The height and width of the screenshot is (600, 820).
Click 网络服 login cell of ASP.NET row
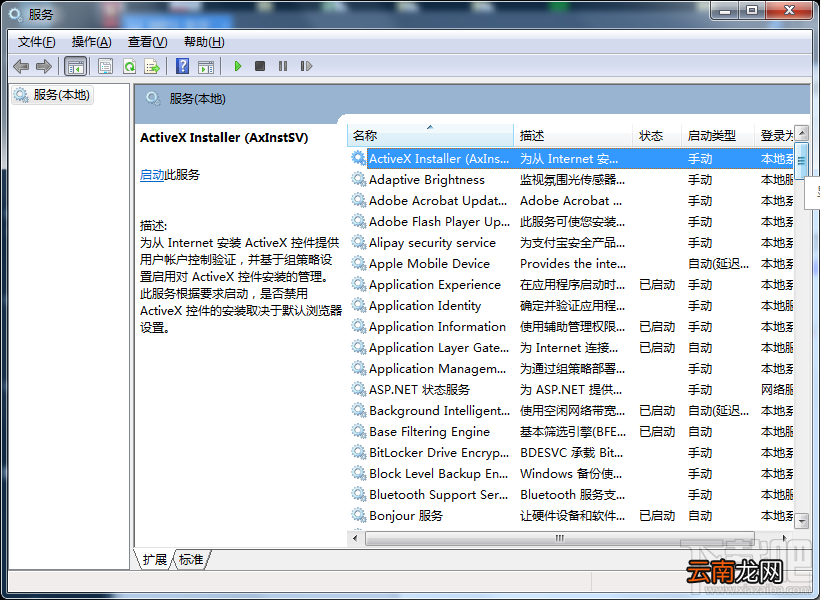tap(777, 389)
